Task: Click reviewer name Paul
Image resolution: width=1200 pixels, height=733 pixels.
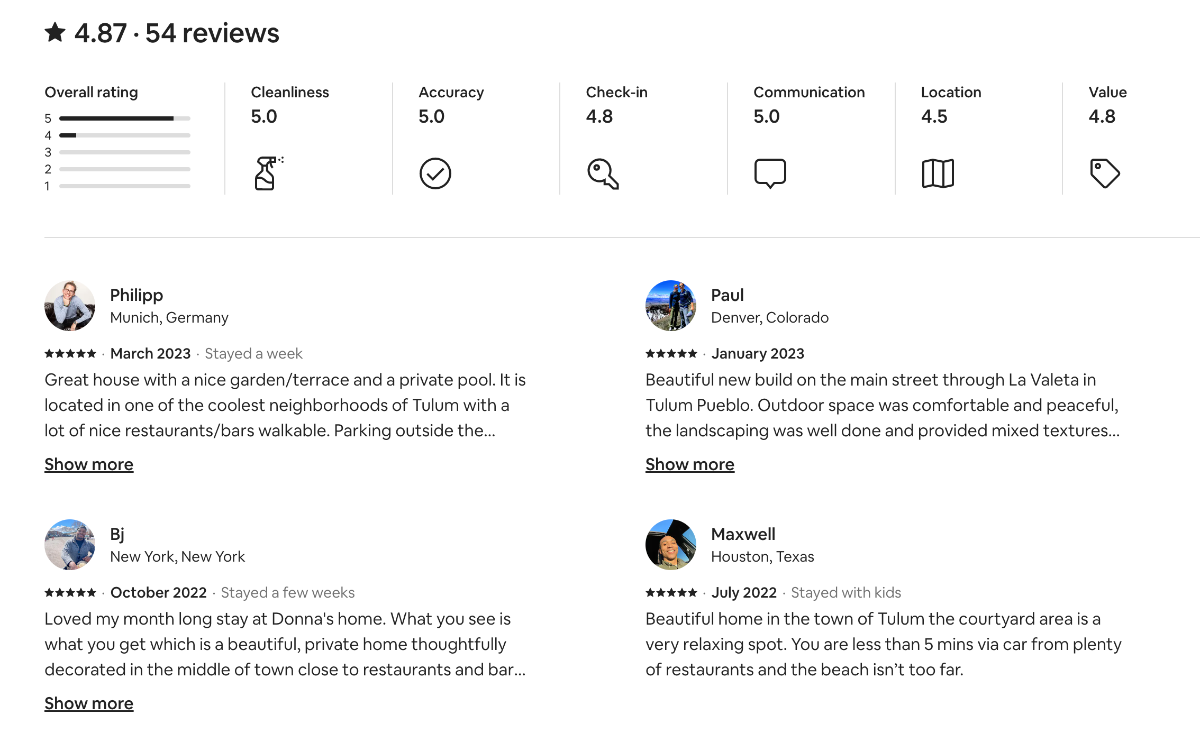Action: click(727, 295)
